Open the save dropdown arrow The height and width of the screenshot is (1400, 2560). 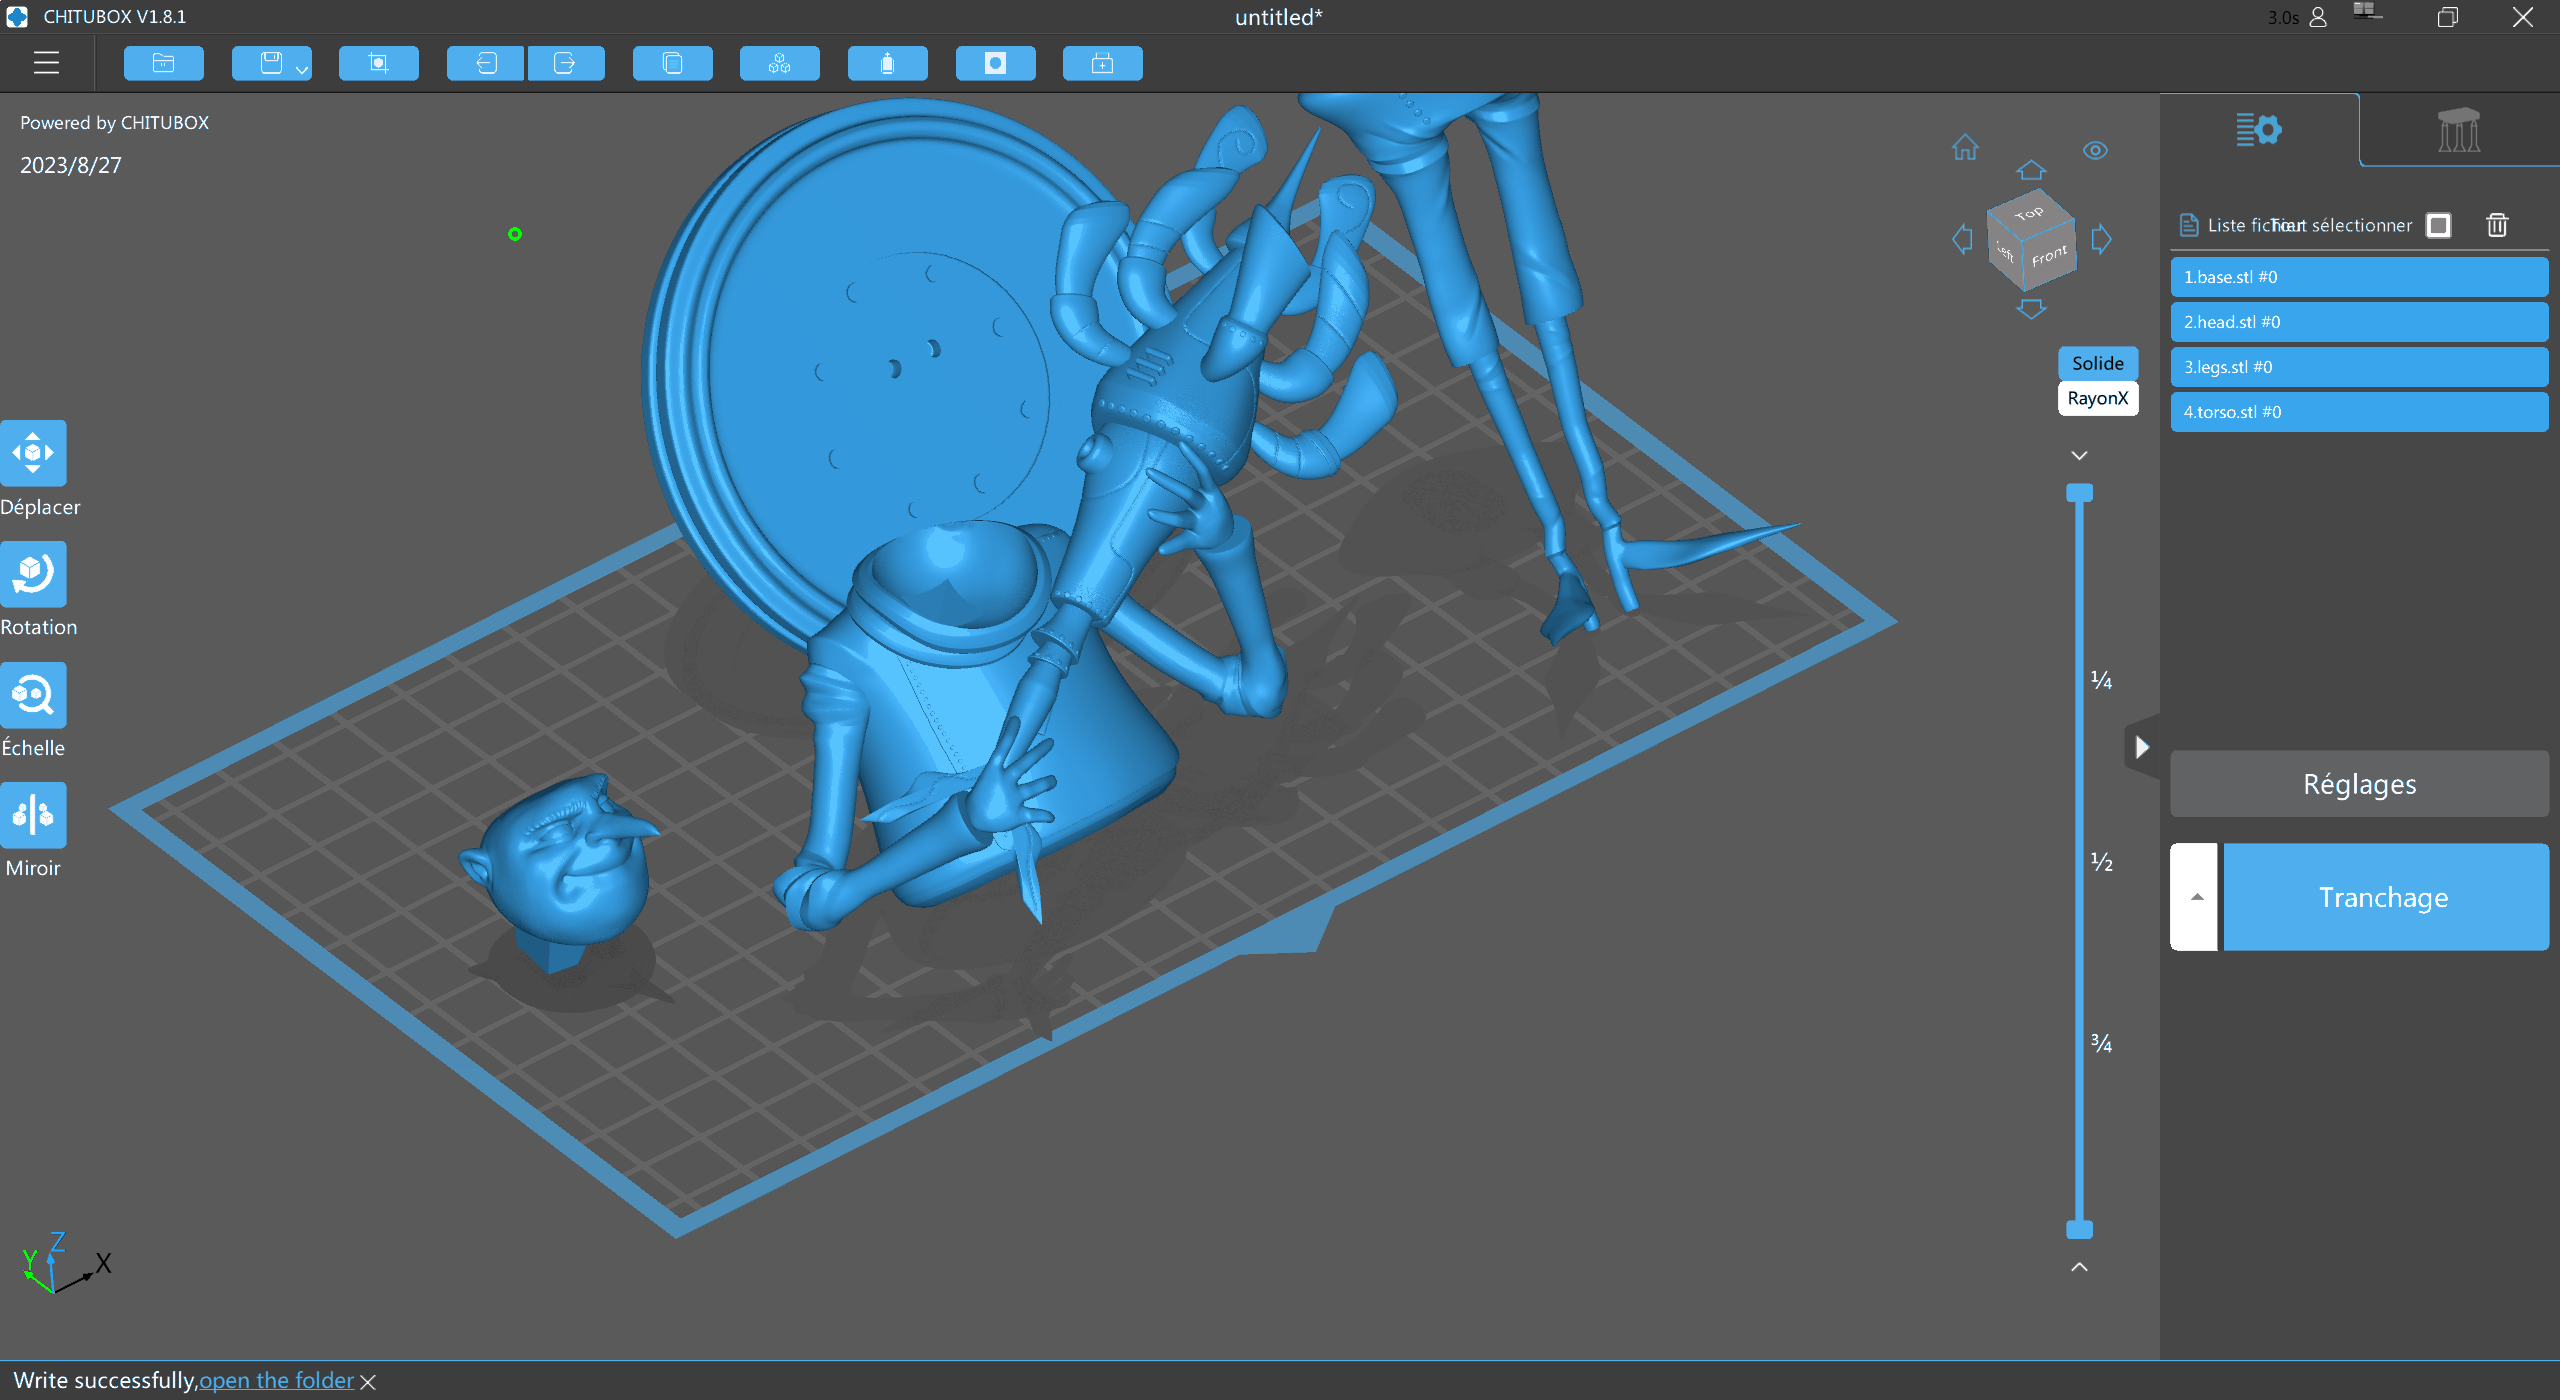pyautogui.click(x=301, y=68)
